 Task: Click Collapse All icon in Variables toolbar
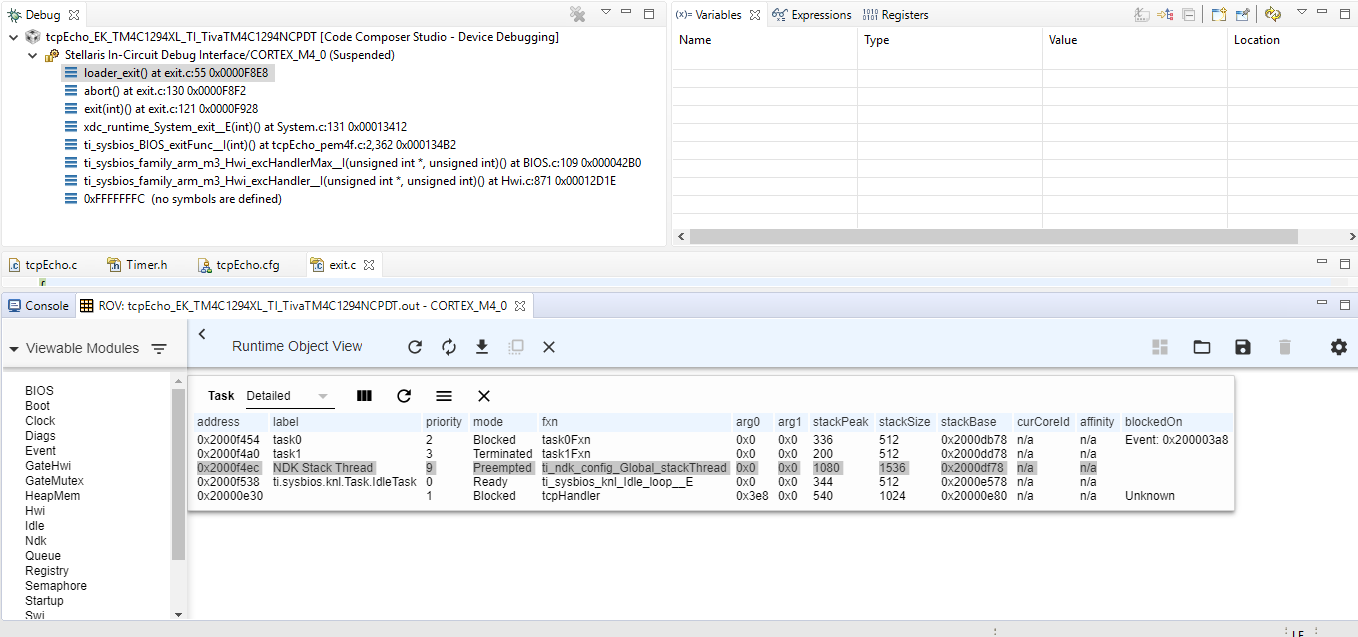click(x=1188, y=14)
